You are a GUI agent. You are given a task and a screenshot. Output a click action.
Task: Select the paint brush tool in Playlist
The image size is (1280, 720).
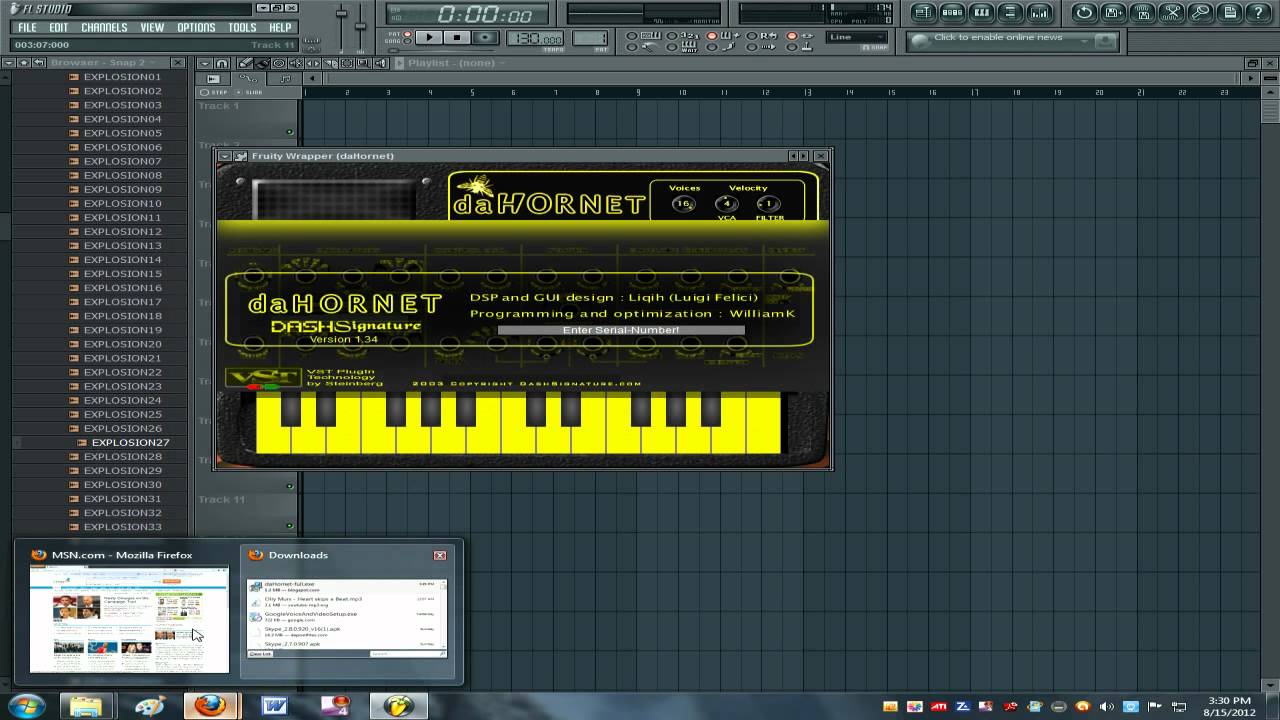(x=262, y=63)
